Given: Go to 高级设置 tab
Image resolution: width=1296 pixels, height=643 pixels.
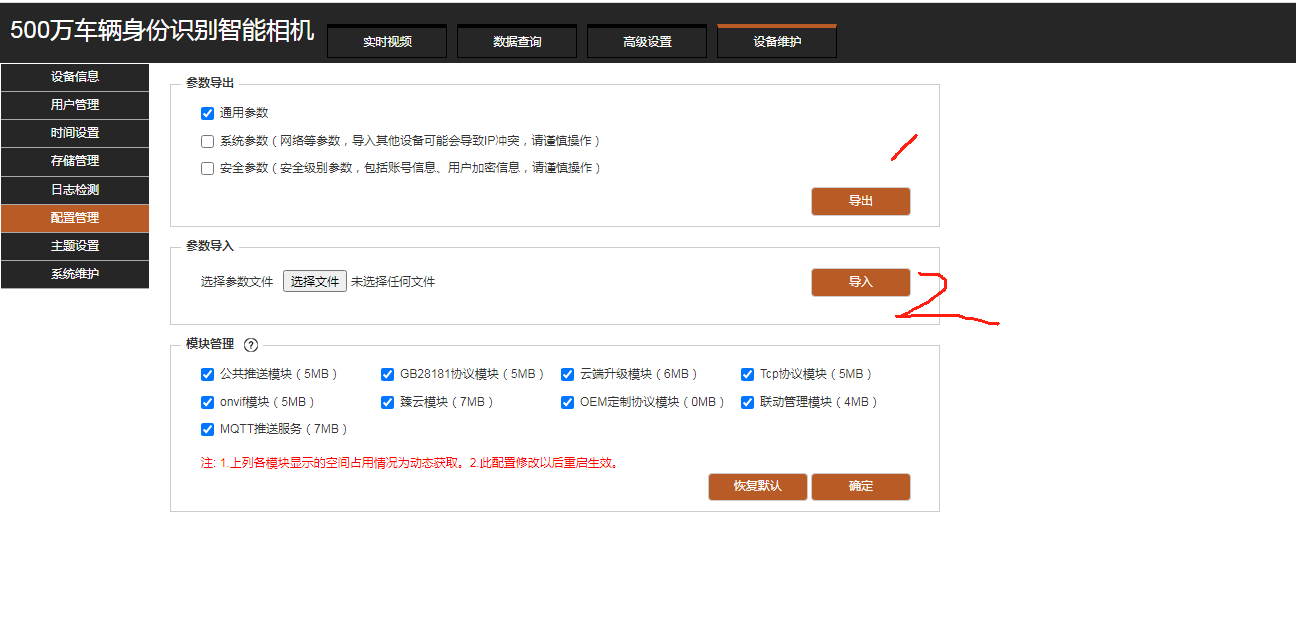Looking at the screenshot, I should [x=647, y=42].
